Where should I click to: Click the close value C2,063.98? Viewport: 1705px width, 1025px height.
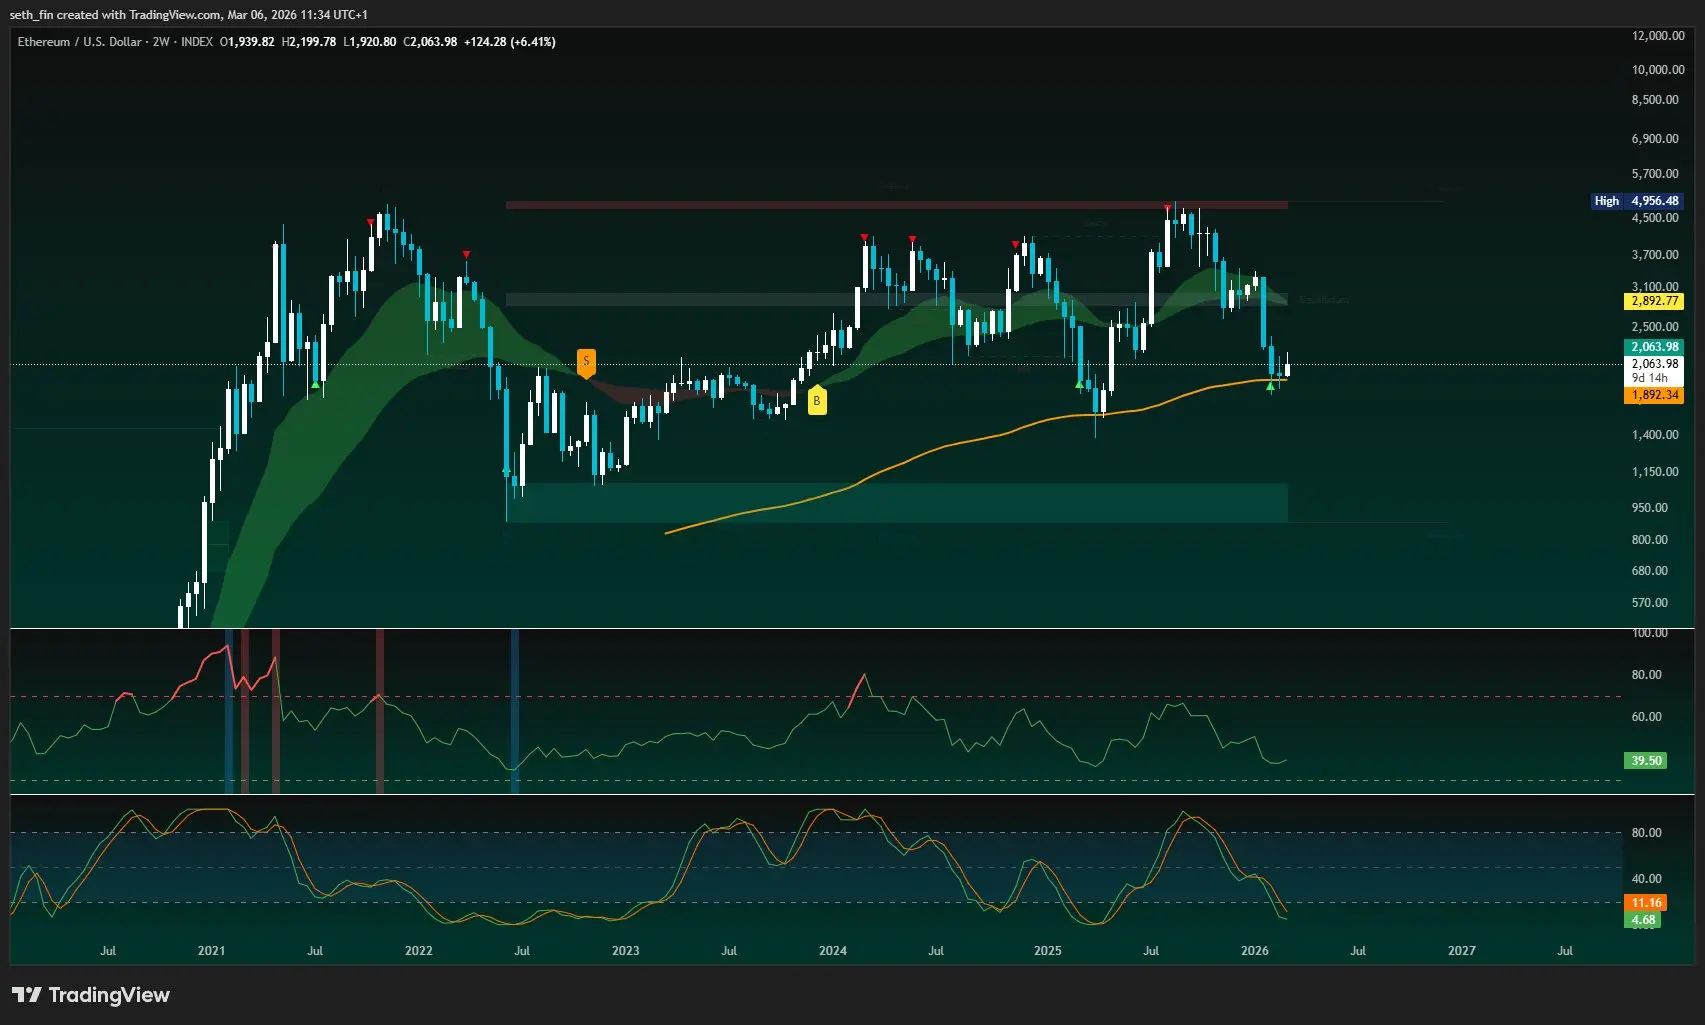click(x=430, y=42)
